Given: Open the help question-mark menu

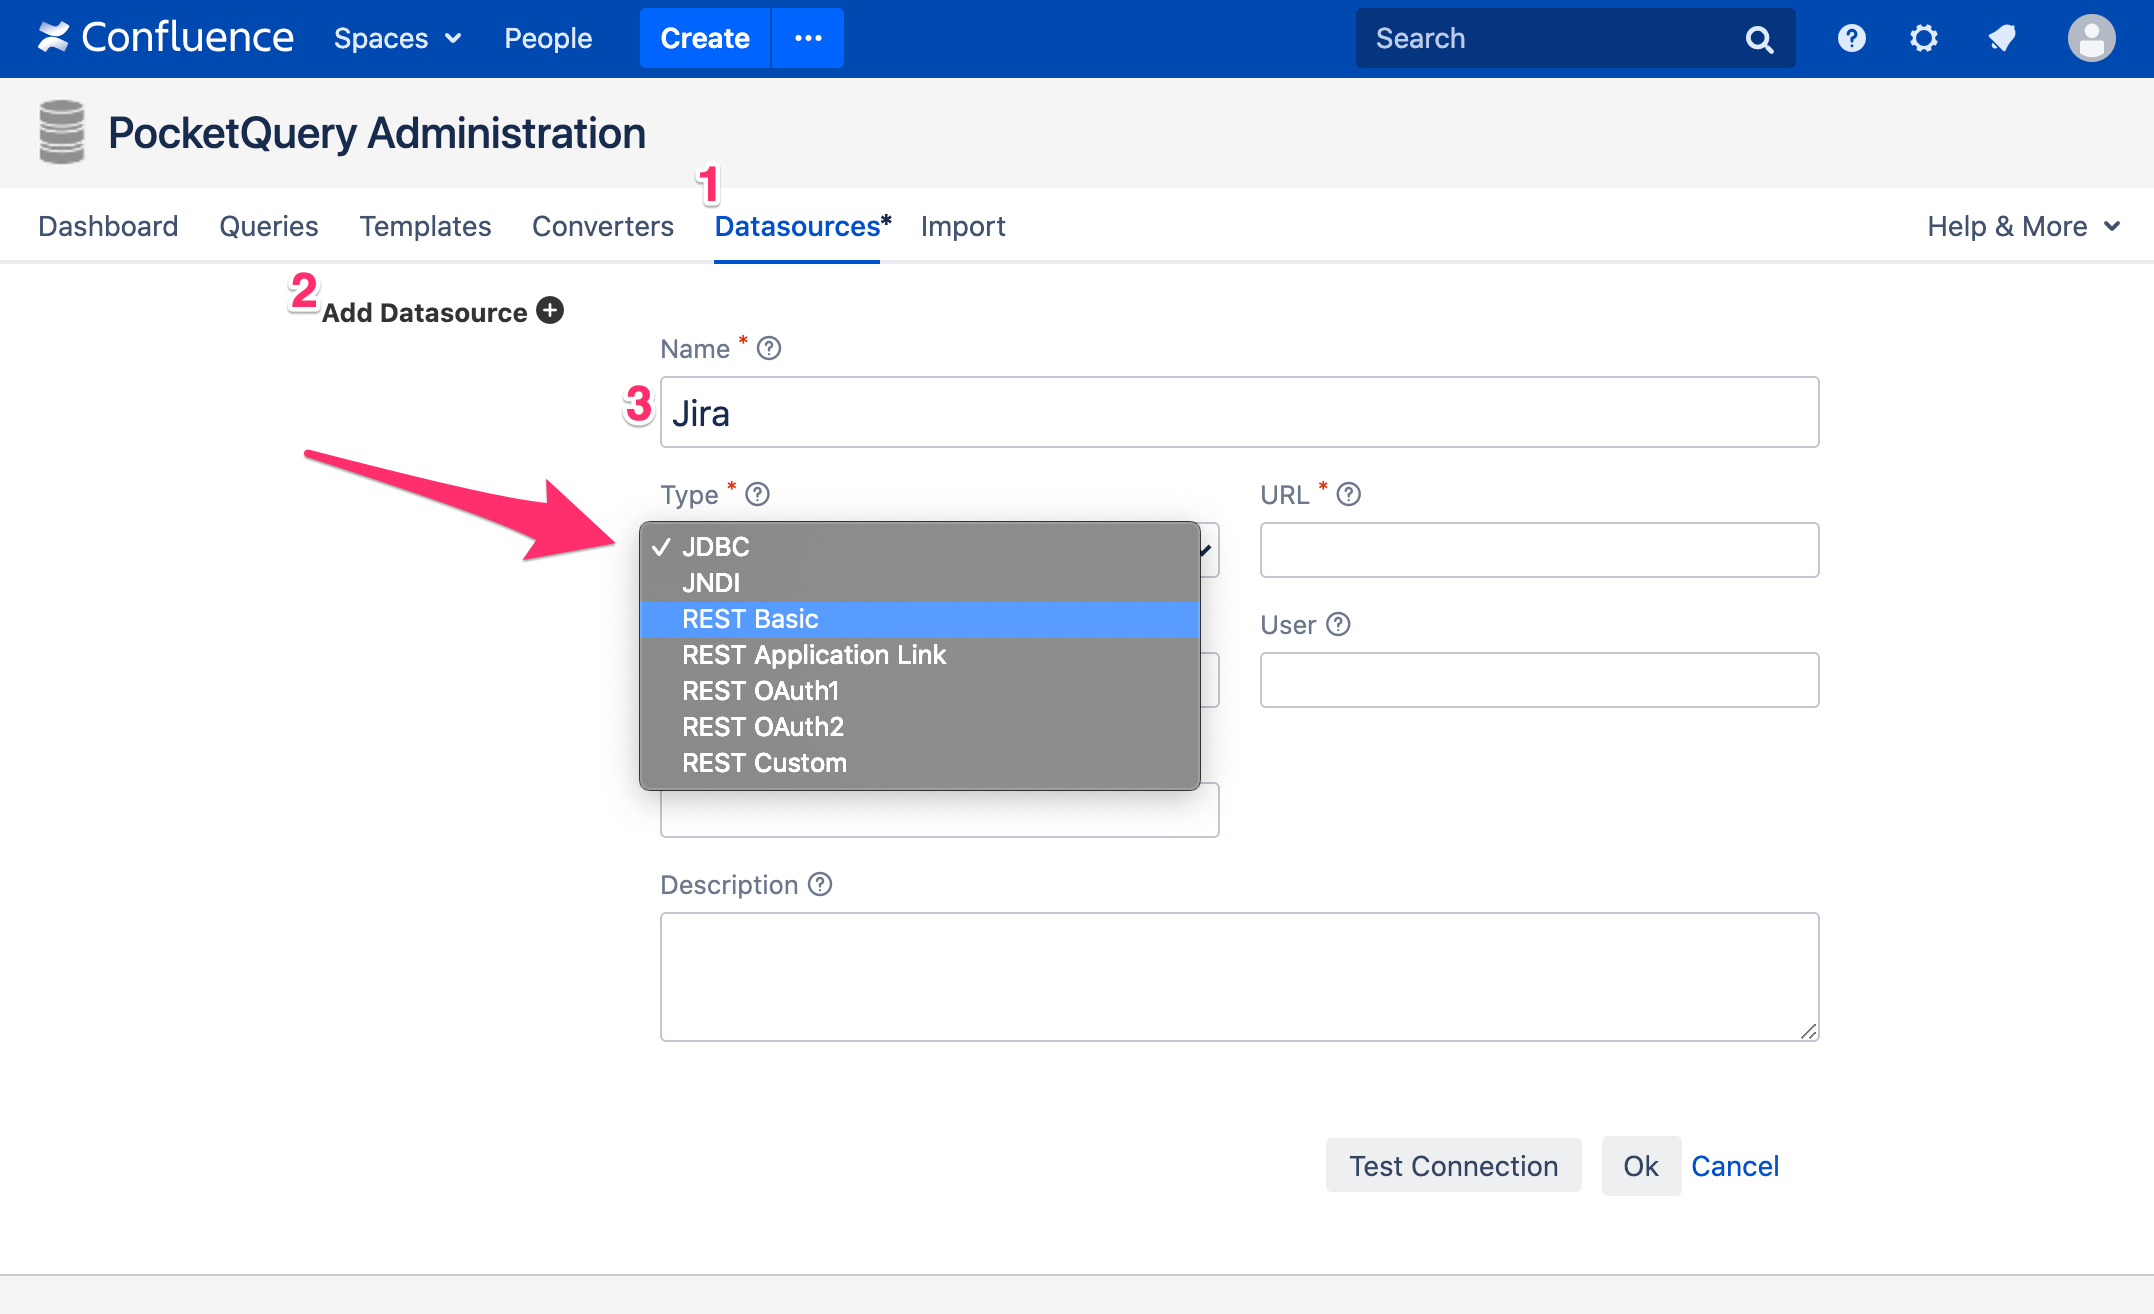Looking at the screenshot, I should point(1851,38).
